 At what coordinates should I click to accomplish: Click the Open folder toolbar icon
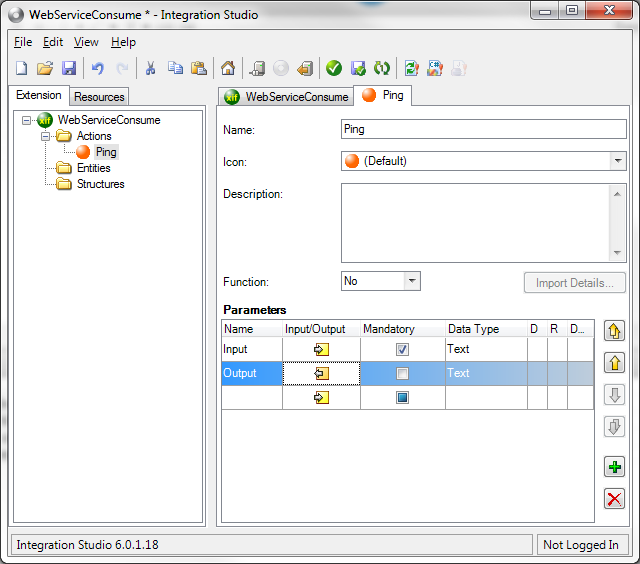pyautogui.click(x=45, y=68)
